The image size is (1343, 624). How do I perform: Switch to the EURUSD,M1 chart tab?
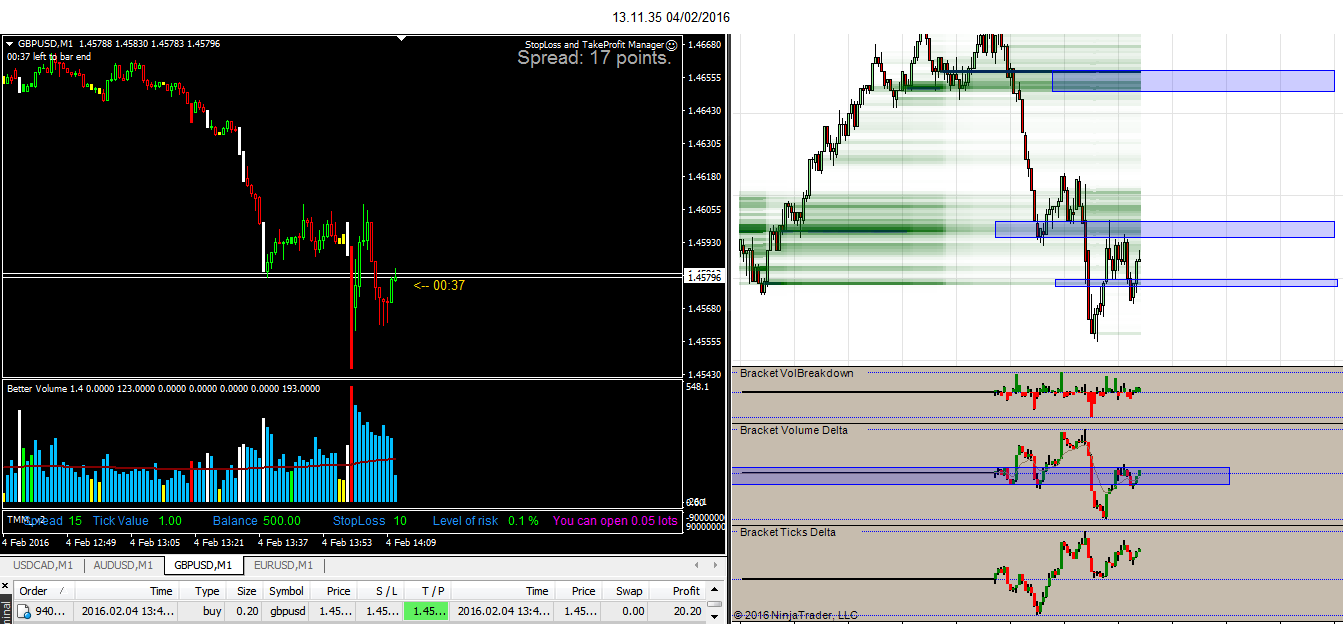(283, 565)
